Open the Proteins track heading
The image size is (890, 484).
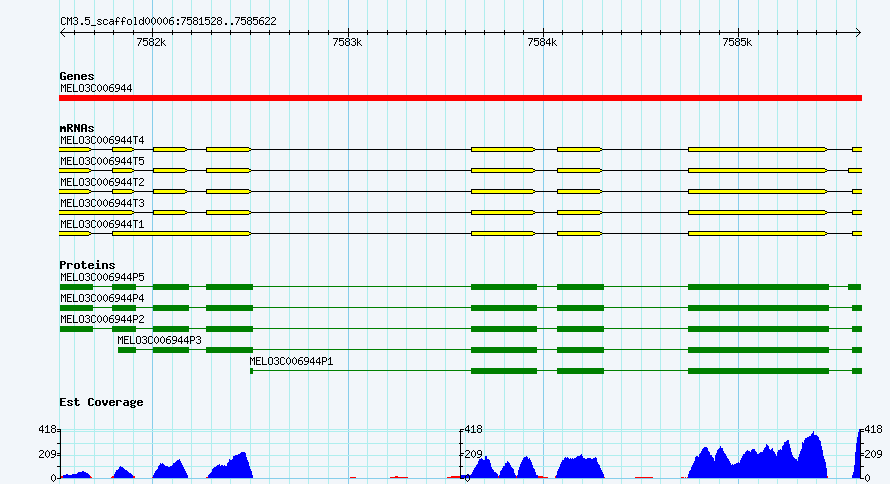point(87,265)
